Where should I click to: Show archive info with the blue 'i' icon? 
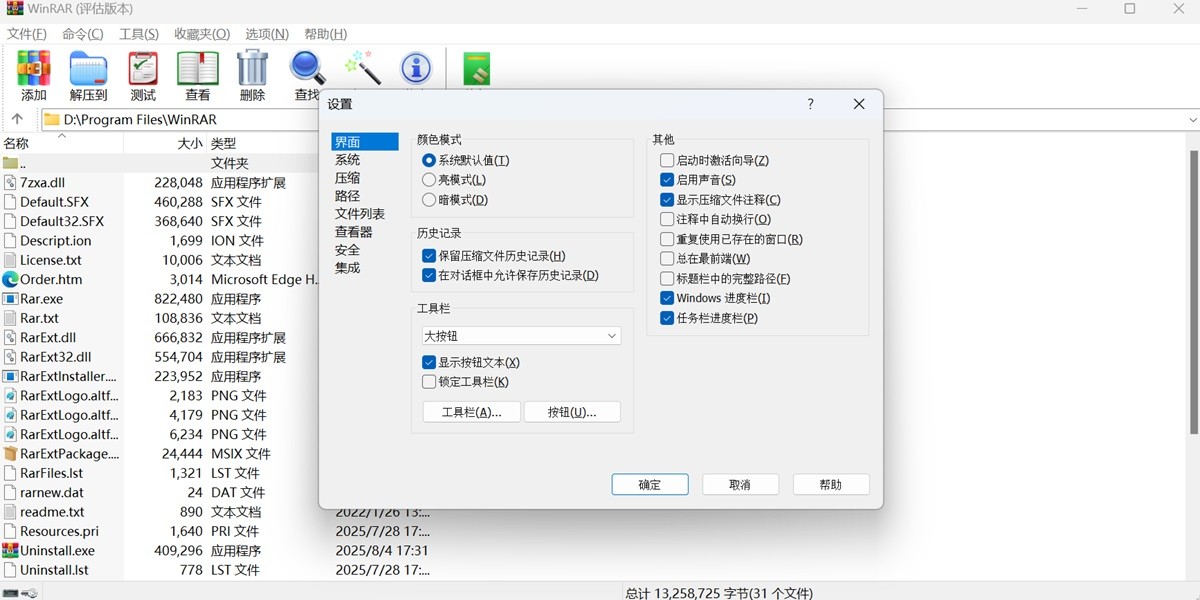pyautogui.click(x=415, y=70)
